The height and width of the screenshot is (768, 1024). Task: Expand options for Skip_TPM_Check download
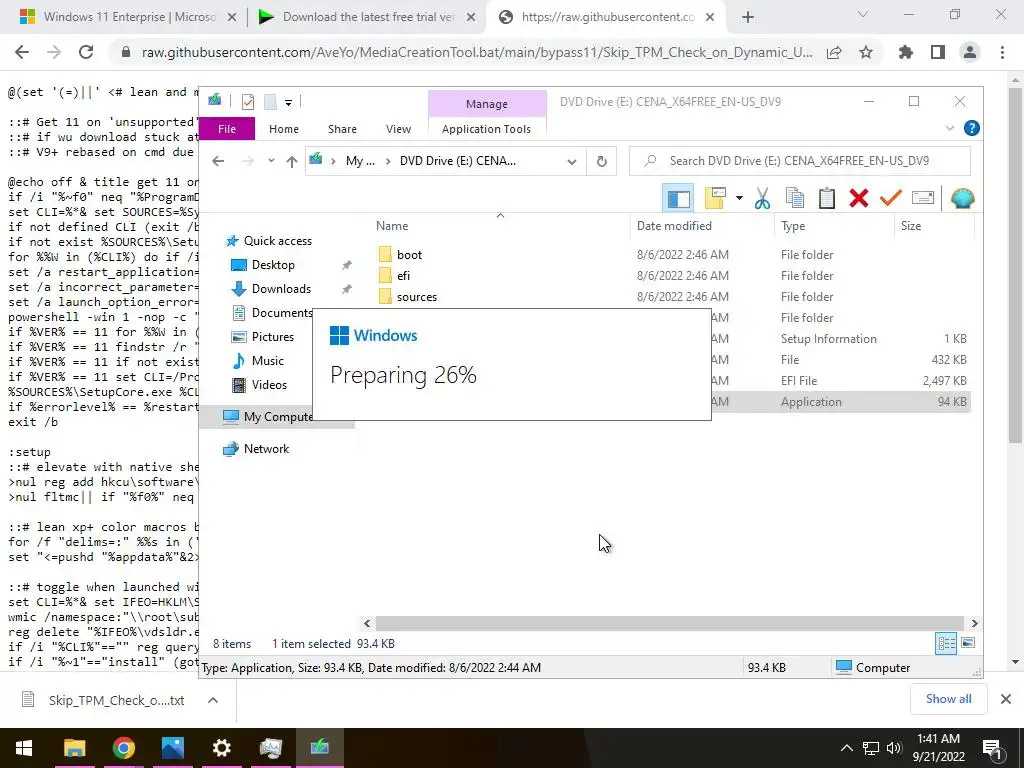pos(212,700)
